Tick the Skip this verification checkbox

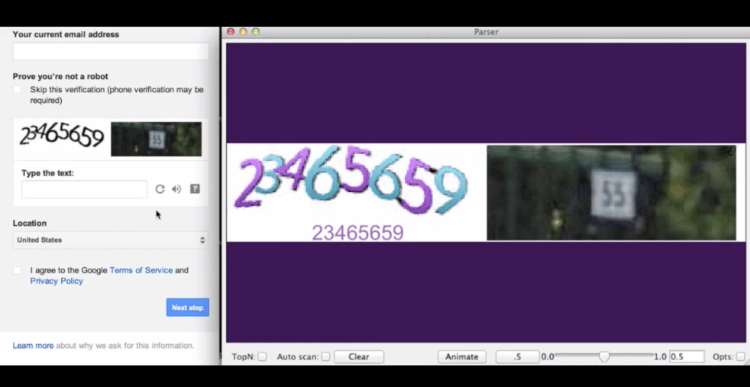coord(17,89)
